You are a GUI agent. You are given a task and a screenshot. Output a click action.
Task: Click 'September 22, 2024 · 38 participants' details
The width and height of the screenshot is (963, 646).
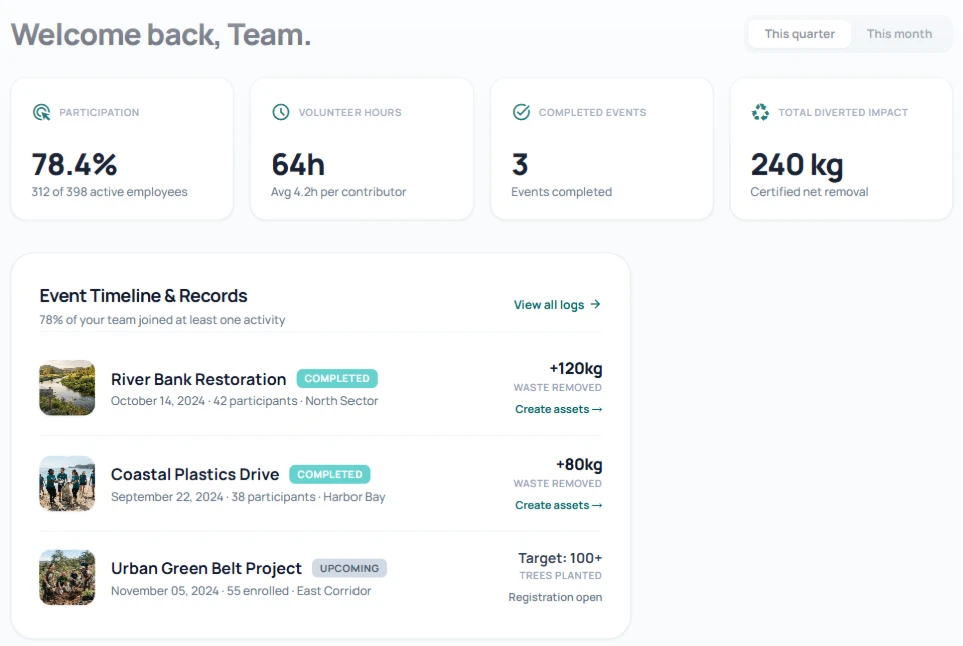pyautogui.click(x=248, y=496)
